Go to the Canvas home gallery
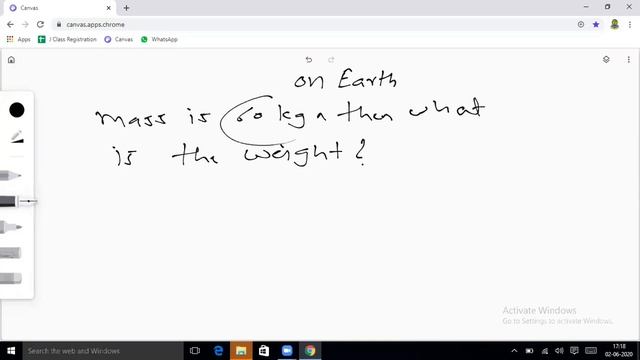This screenshot has height=360, width=640. point(11,60)
